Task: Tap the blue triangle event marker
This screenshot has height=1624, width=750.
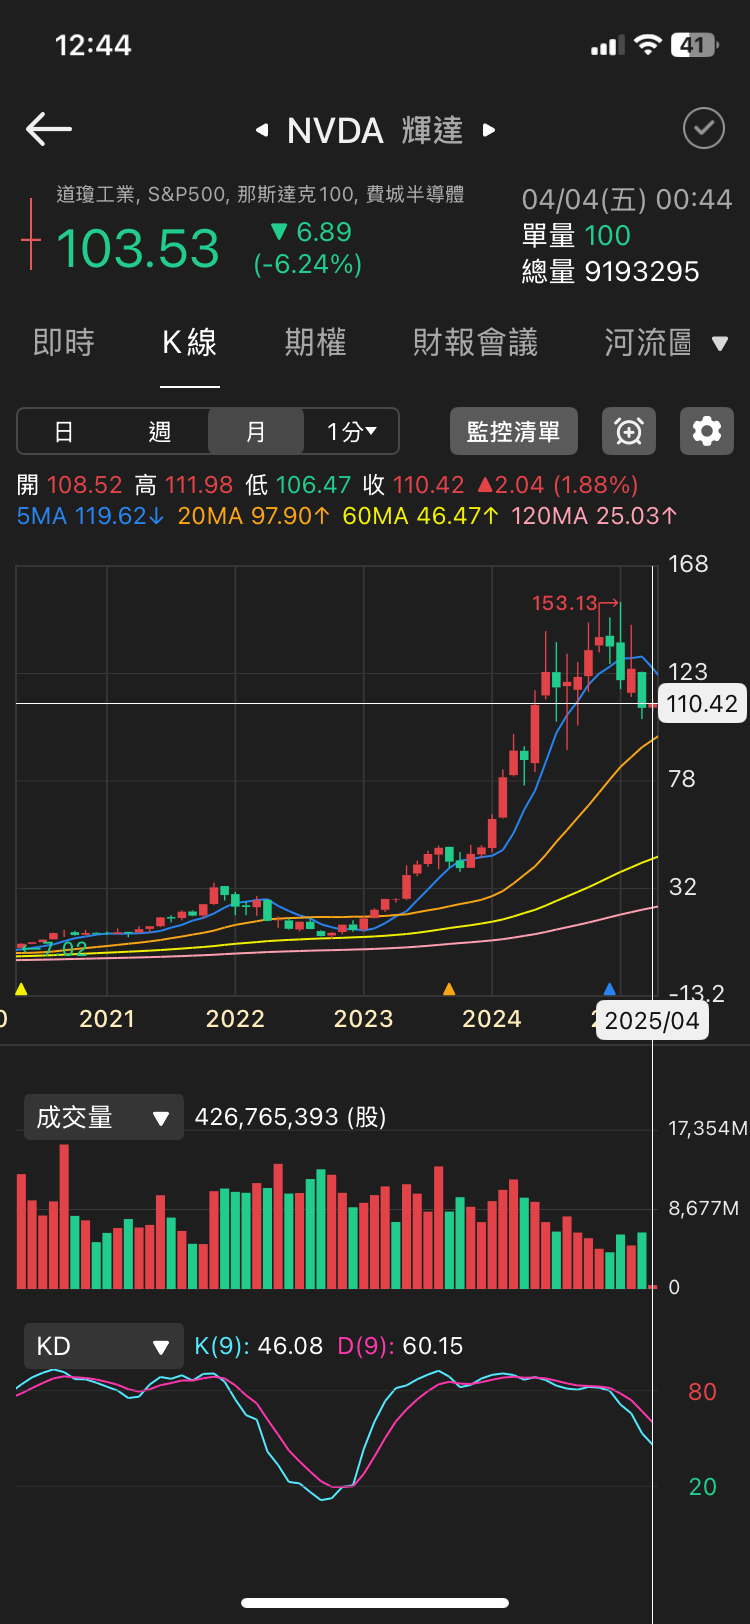Action: [610, 989]
